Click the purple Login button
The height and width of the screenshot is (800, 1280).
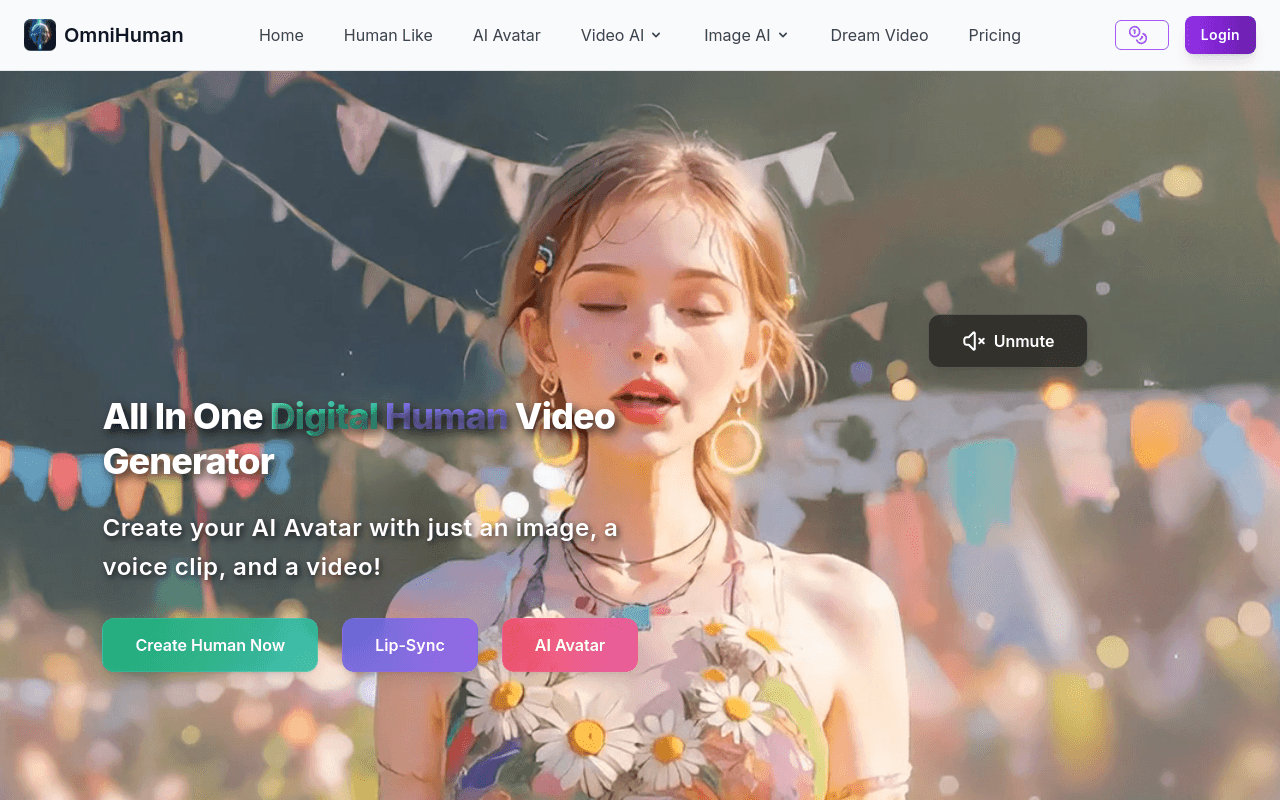click(x=1220, y=35)
